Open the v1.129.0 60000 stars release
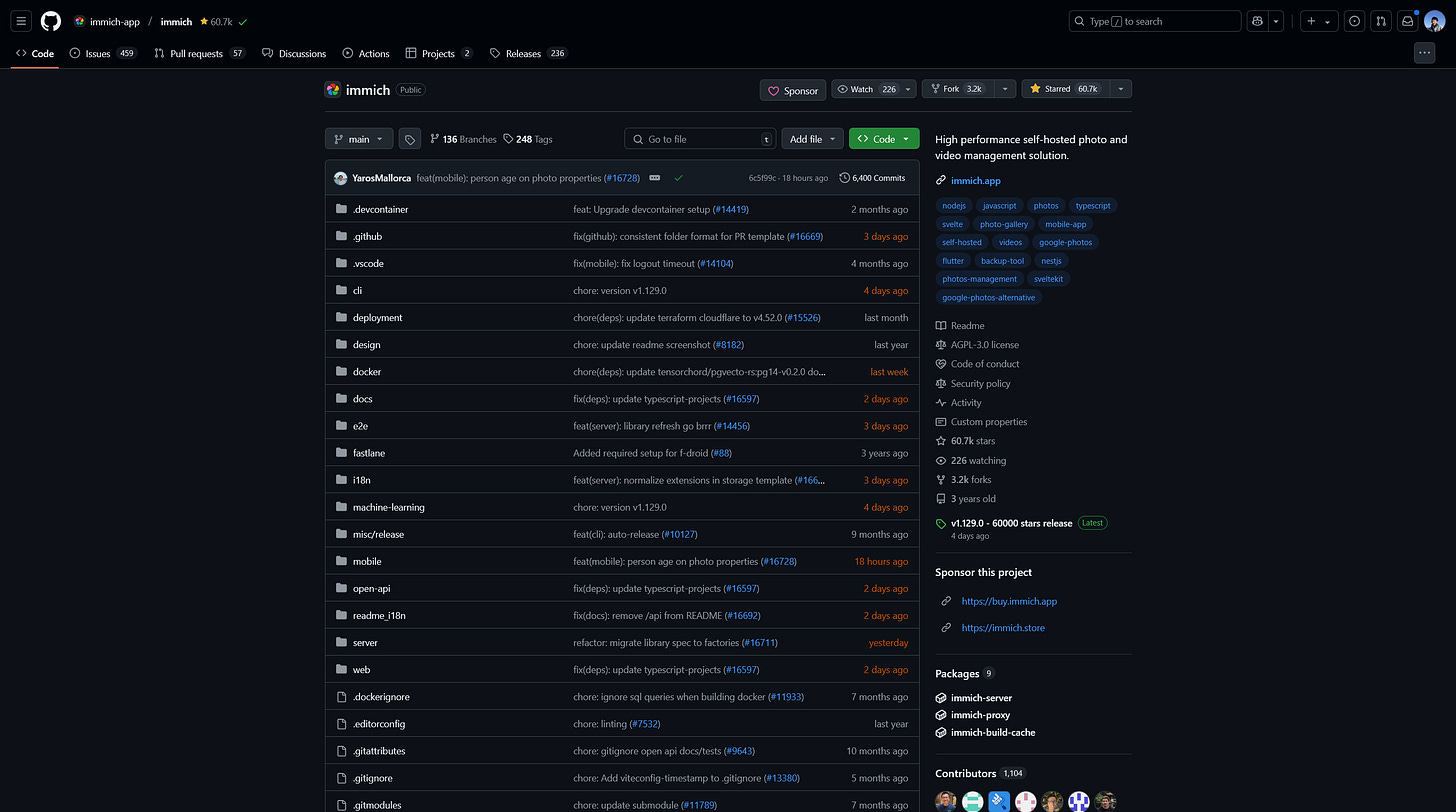The image size is (1456, 812). 1011,523
